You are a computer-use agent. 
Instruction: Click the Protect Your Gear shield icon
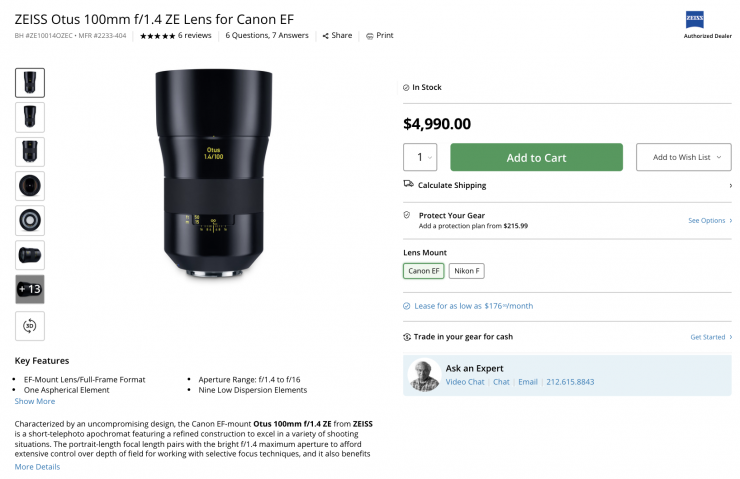(x=407, y=215)
